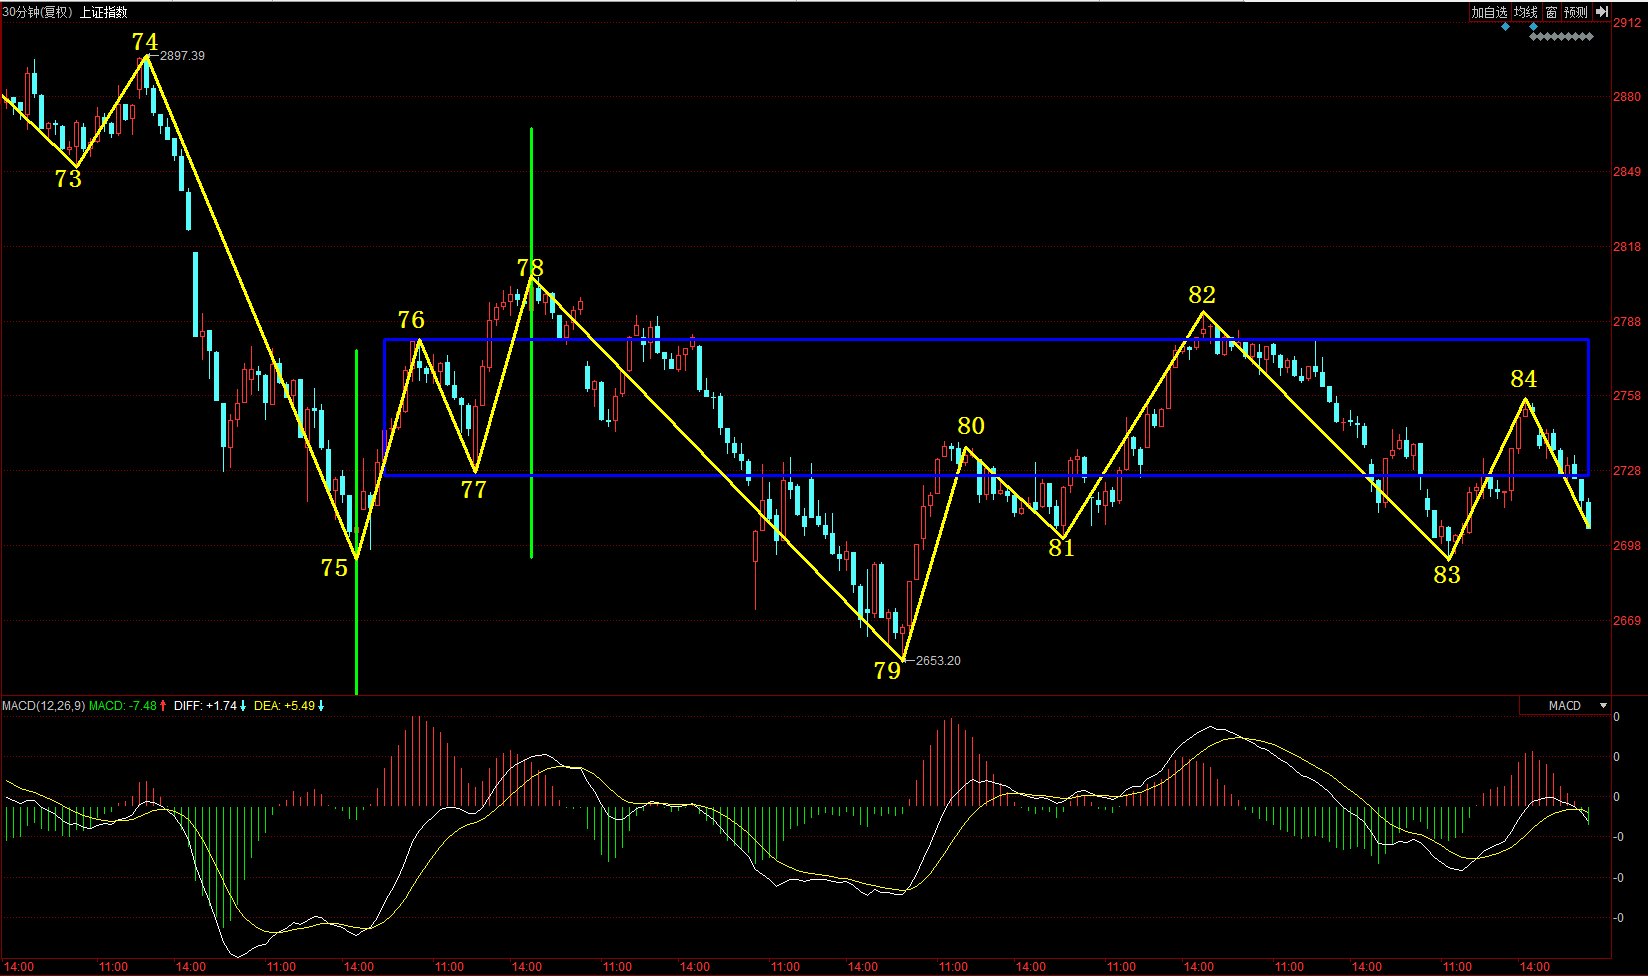Click the red up arrow beside MACD -7.48
The width and height of the screenshot is (1648, 976).
pos(163,706)
